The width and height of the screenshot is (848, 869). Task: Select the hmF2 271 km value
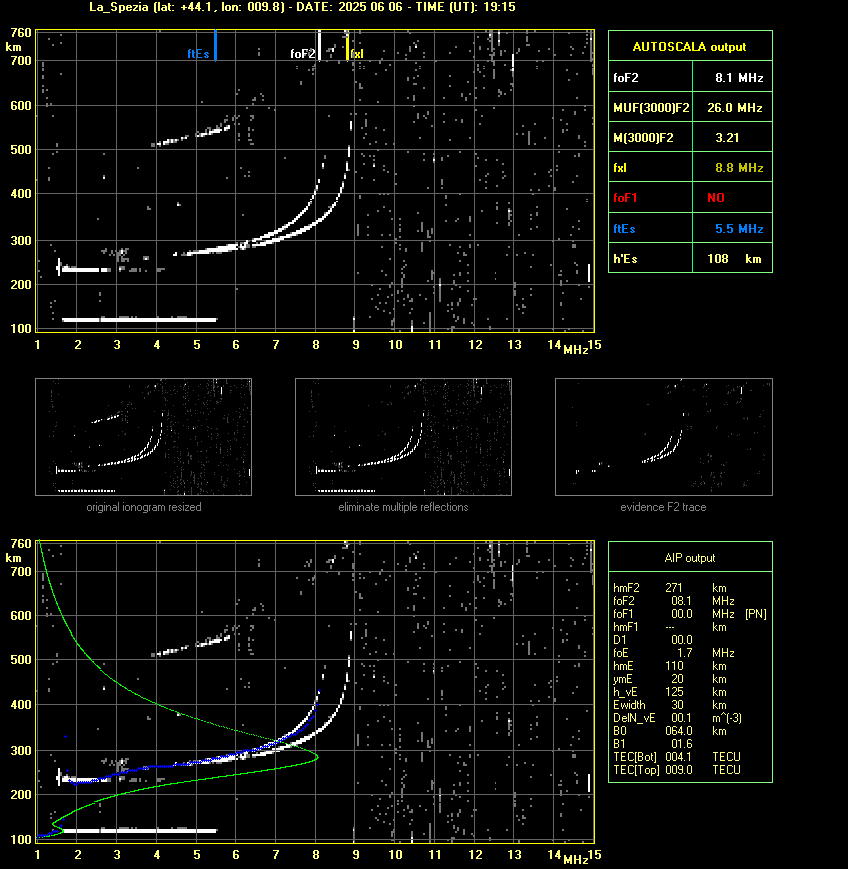[x=696, y=588]
